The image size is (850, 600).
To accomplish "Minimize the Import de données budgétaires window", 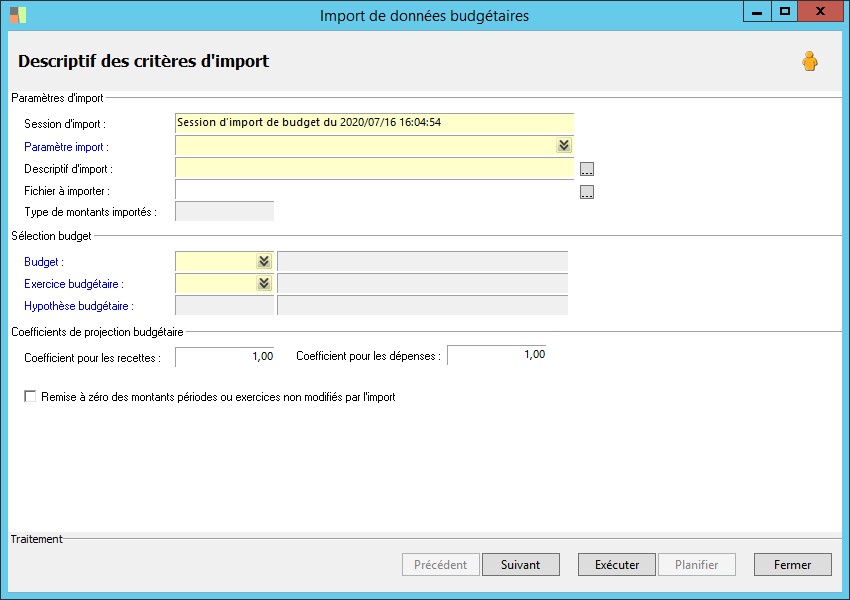I will [757, 11].
